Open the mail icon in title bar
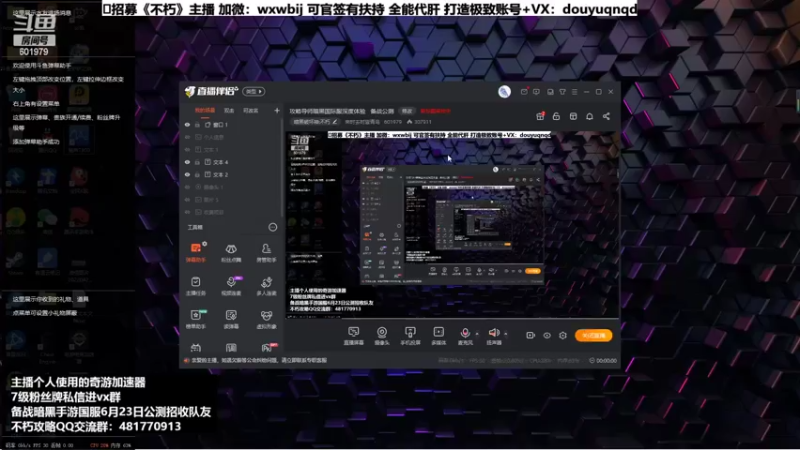The image size is (800, 450). 524,92
